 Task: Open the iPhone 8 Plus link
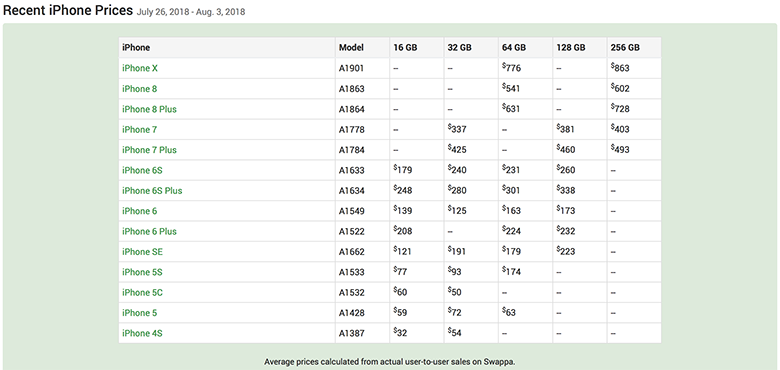(149, 109)
